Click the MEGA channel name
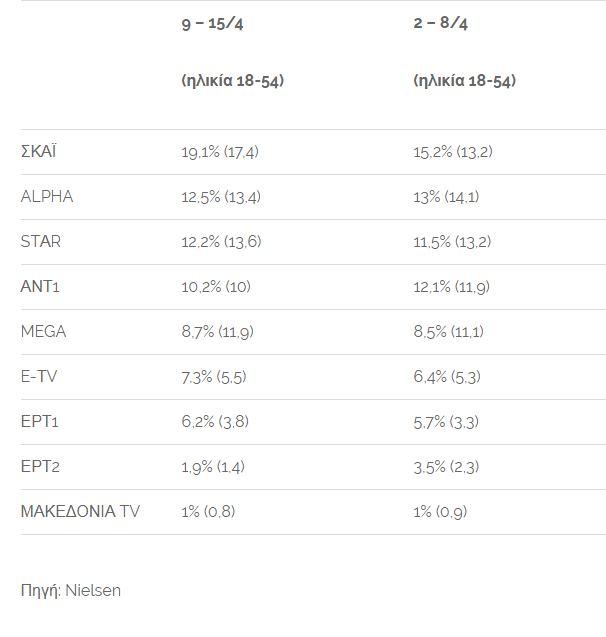The height and width of the screenshot is (637, 606). coord(43,332)
